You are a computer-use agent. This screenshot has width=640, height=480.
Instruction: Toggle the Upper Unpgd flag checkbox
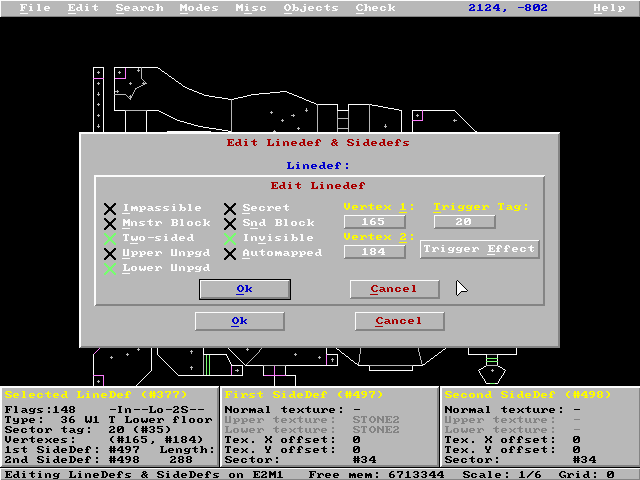pos(110,254)
